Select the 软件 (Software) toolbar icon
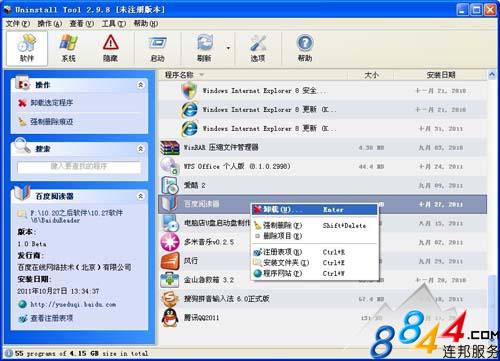The width and height of the screenshot is (500, 361). 27,48
